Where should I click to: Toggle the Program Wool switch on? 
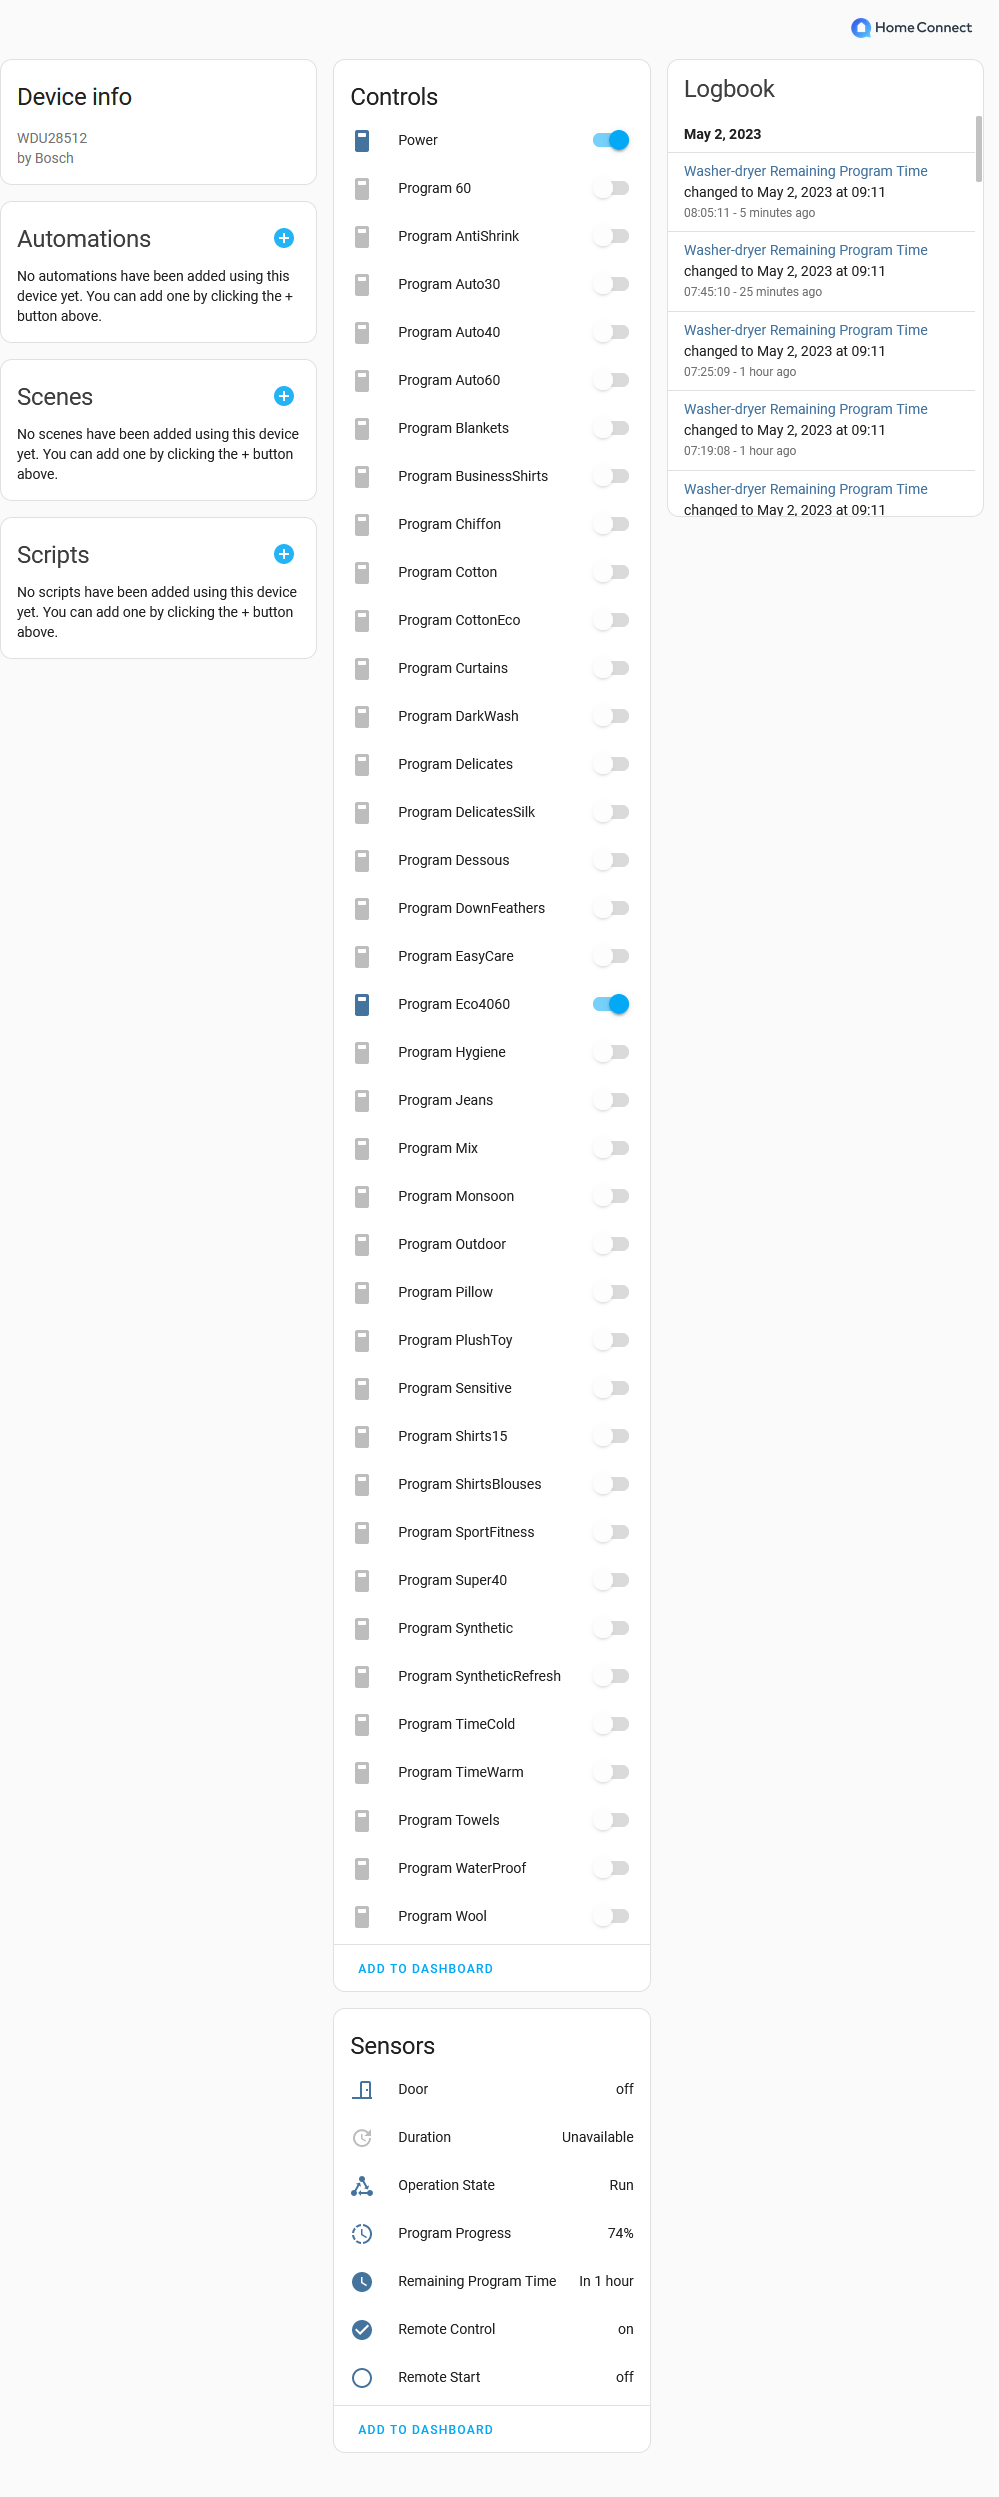point(611,1916)
